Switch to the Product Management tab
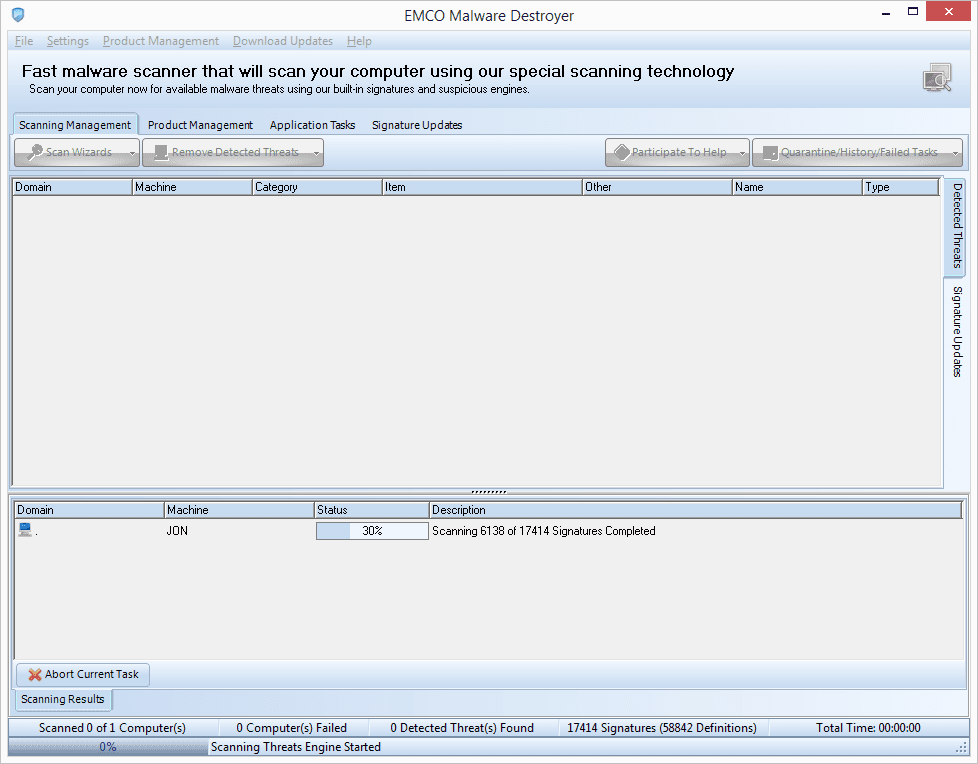978x764 pixels. 200,125
